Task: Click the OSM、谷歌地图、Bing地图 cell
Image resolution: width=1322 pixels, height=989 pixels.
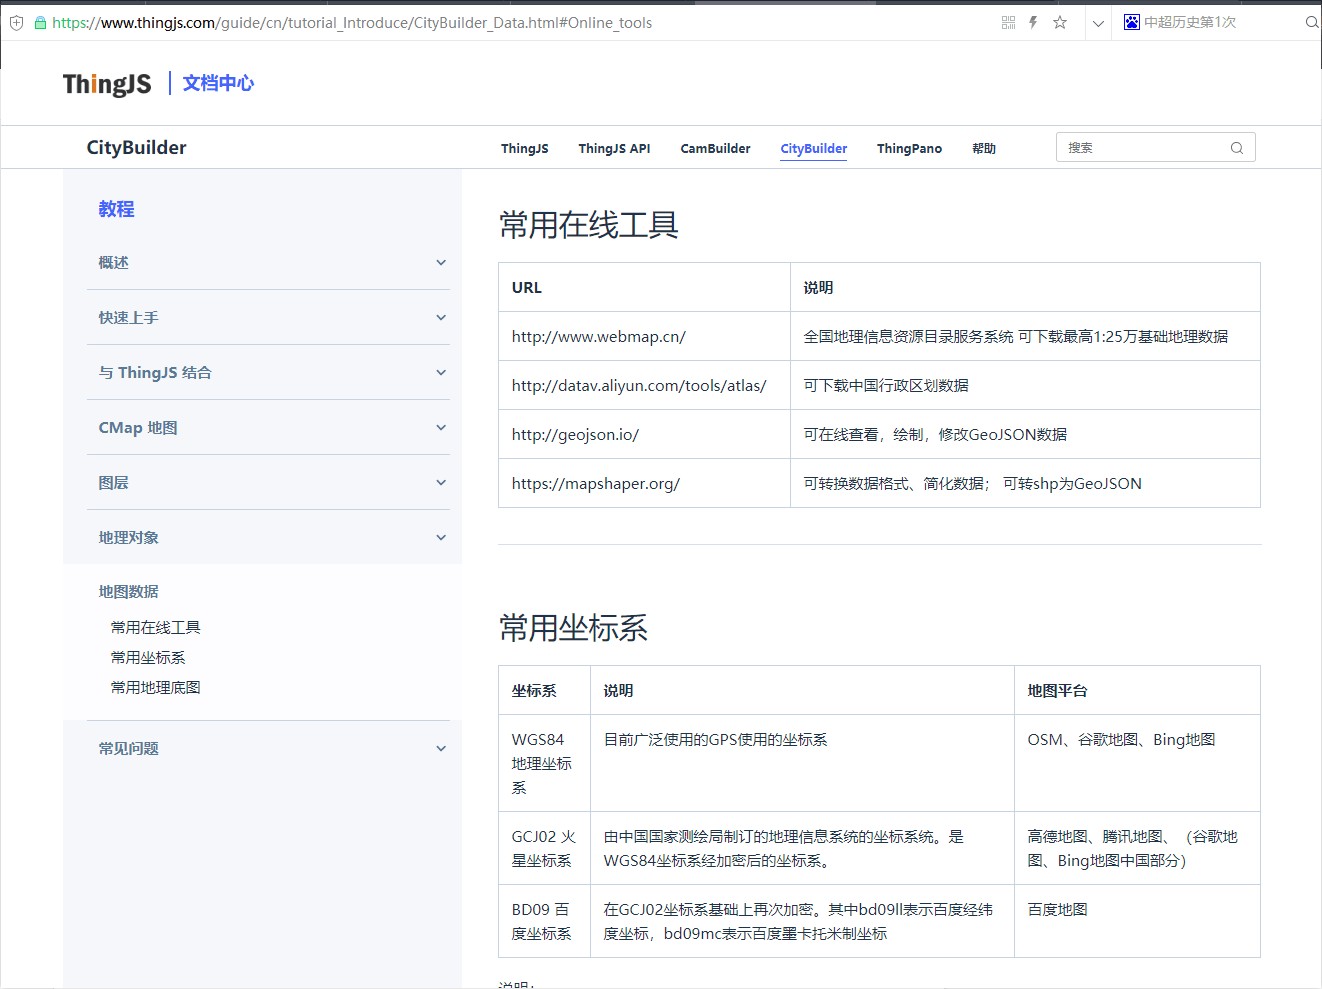Action: click(x=1137, y=763)
